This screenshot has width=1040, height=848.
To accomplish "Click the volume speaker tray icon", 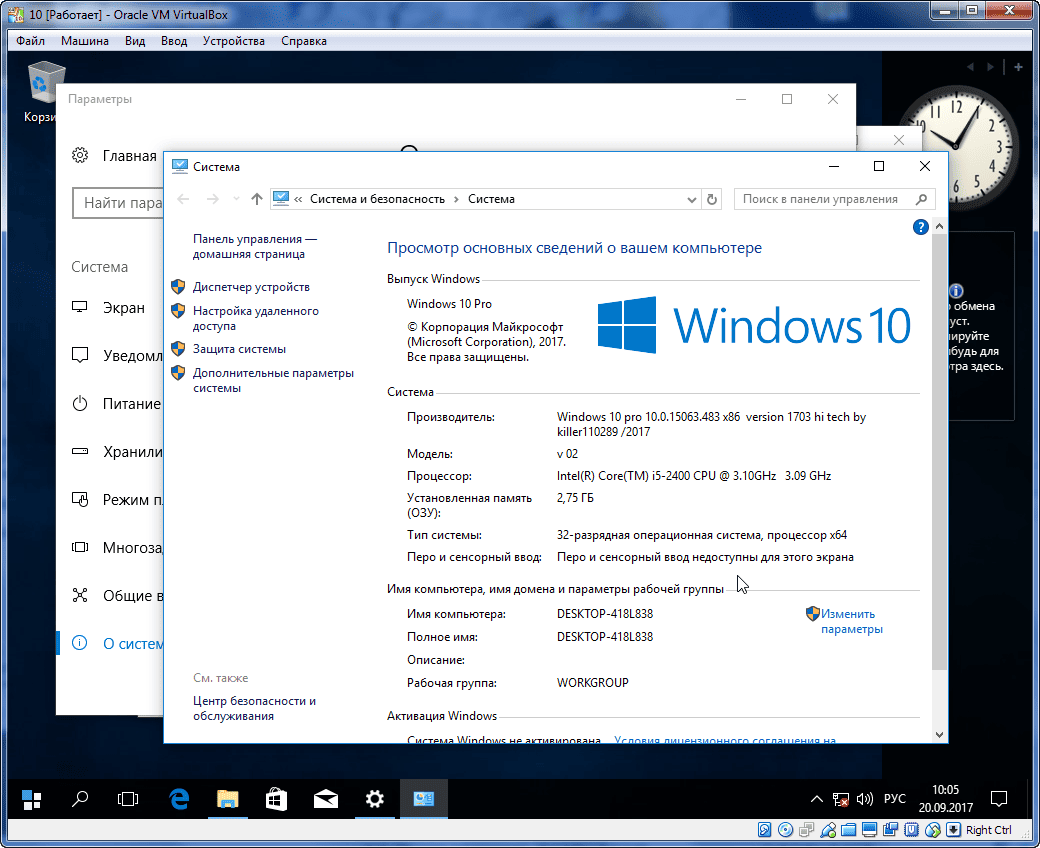I will [864, 800].
